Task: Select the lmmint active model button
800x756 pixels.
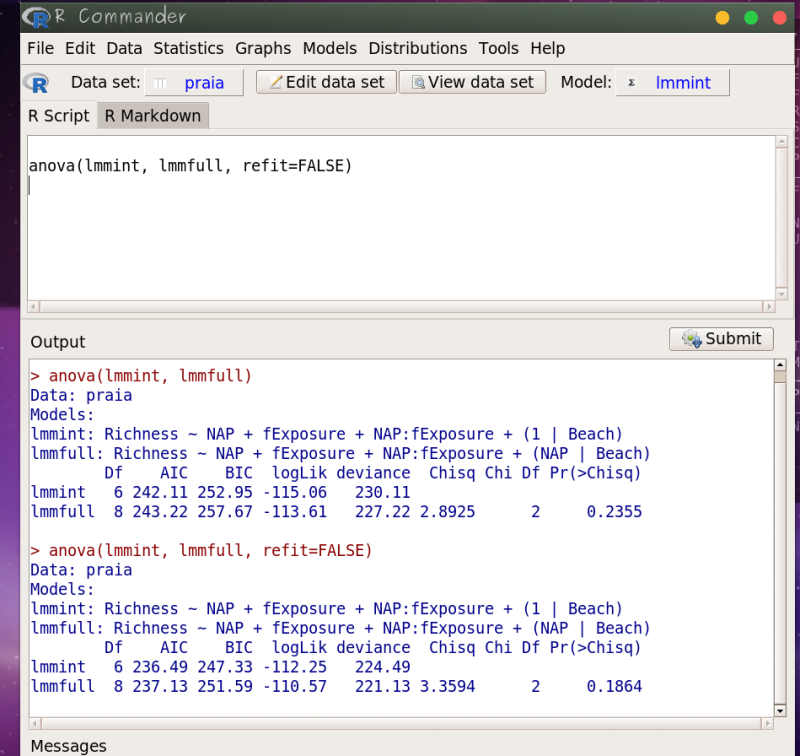Action: tap(672, 83)
